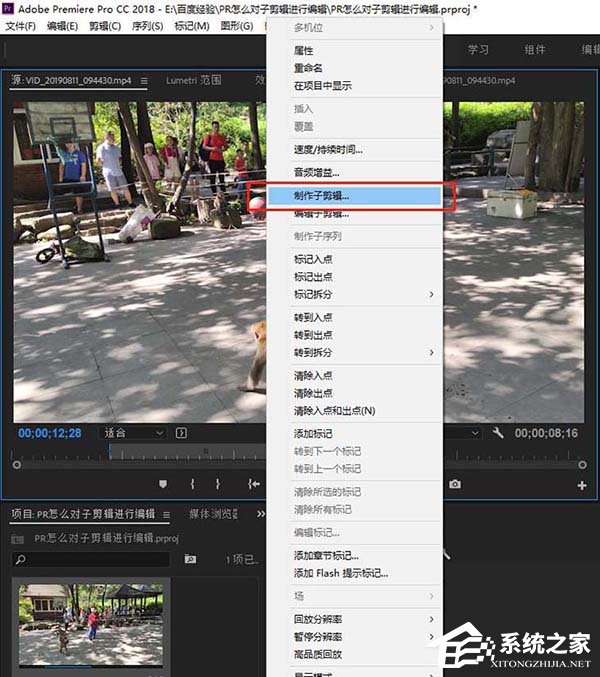Expand panel overflow double-chevron
The image size is (600, 677).
[x=261, y=514]
